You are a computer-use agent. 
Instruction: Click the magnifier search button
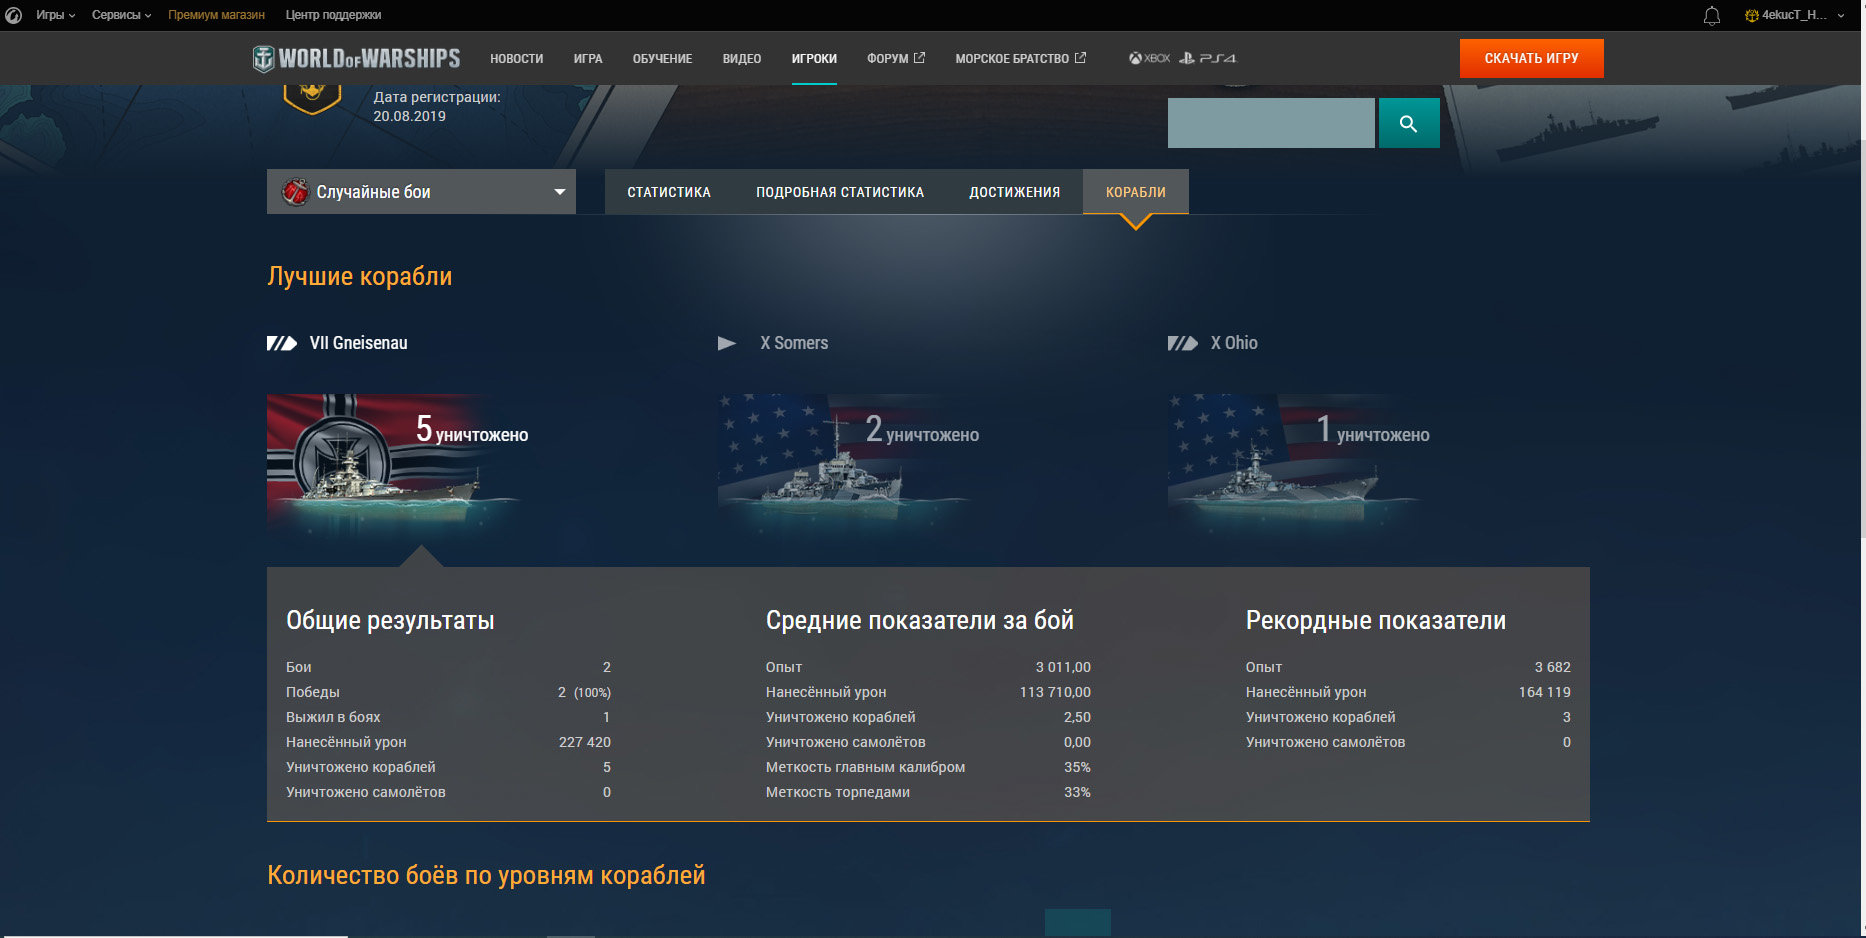1409,123
